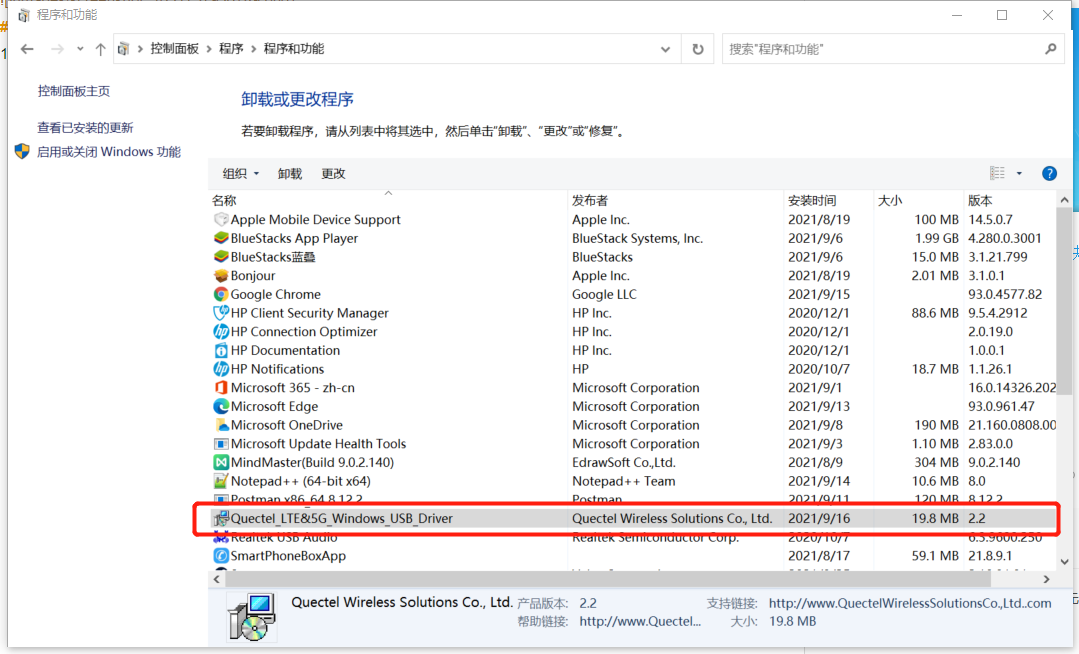Click the BlueStack Systems, Inc. publisher cell
The height and width of the screenshot is (654, 1079).
[x=637, y=238]
